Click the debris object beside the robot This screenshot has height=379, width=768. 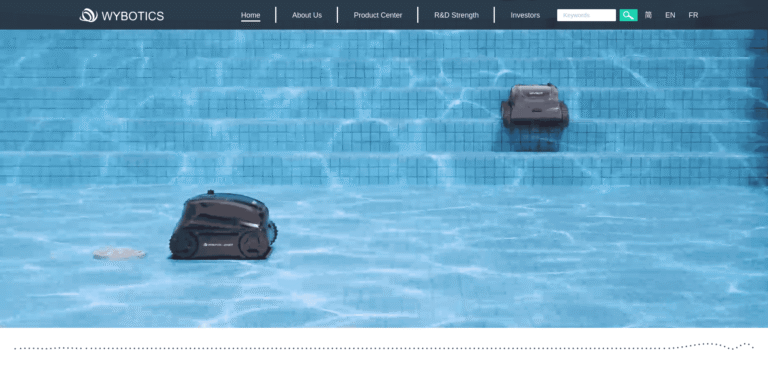click(120, 253)
